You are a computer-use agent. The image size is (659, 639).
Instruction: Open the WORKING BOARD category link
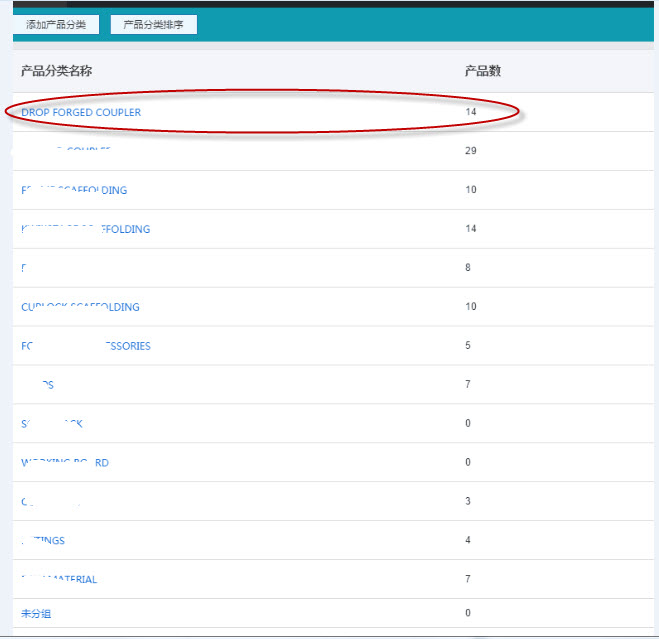click(x=65, y=463)
